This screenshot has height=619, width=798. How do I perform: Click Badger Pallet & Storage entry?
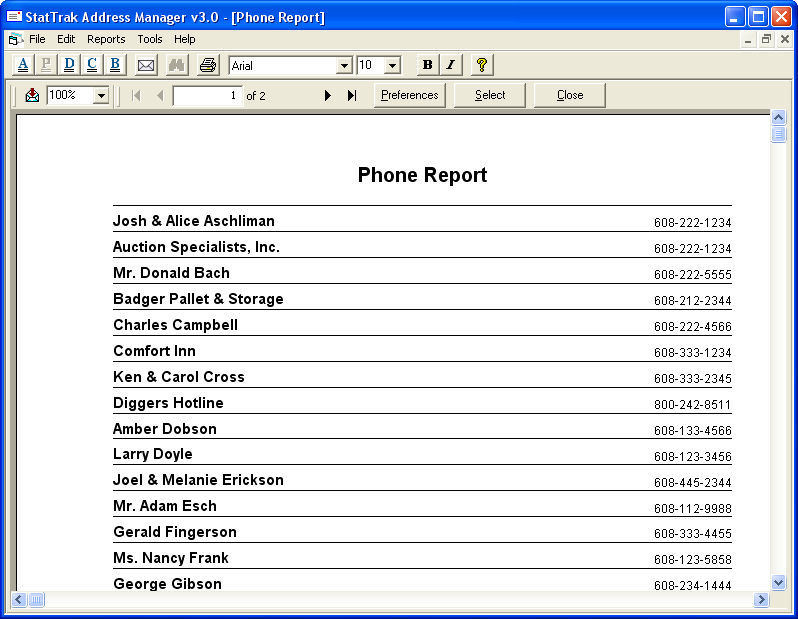click(x=198, y=299)
